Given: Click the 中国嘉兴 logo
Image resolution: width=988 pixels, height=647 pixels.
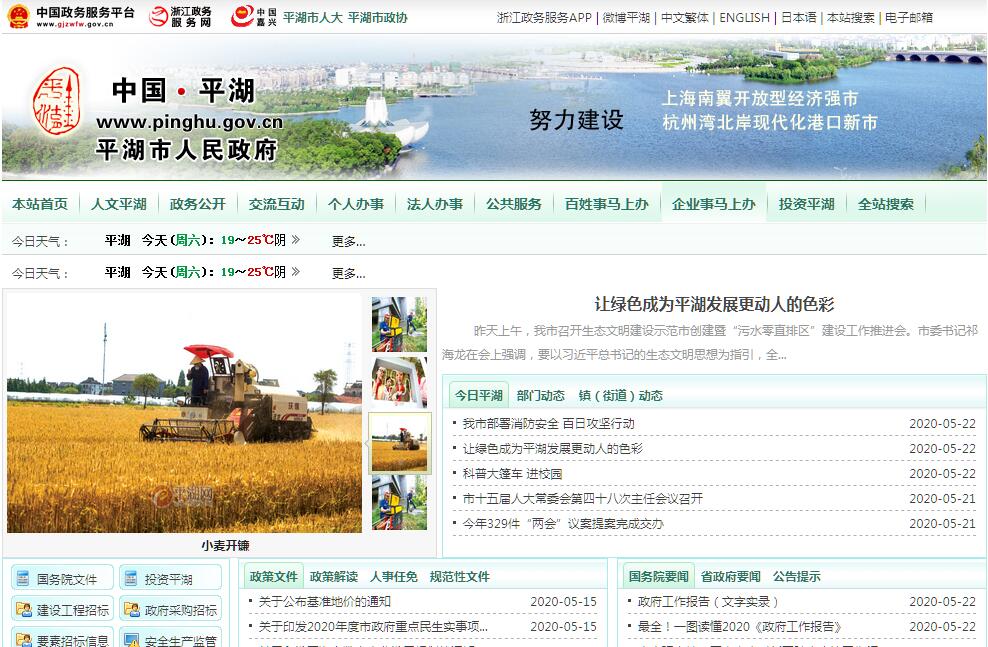Looking at the screenshot, I should point(242,17).
